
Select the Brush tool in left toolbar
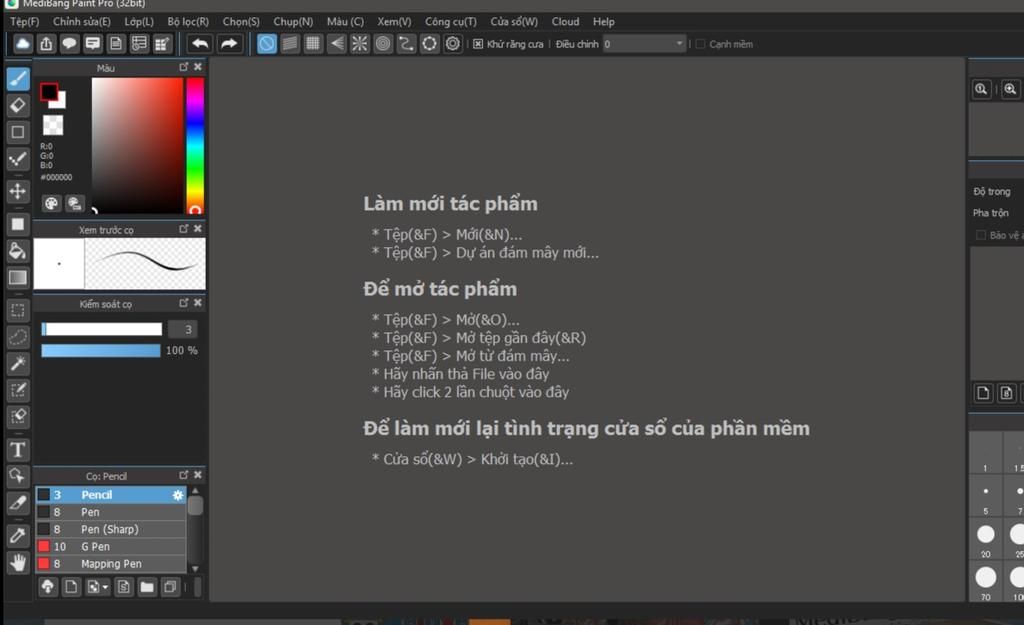18,79
